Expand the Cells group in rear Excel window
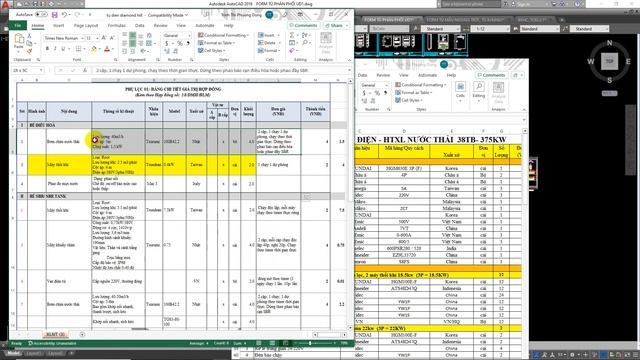 point(460,92)
